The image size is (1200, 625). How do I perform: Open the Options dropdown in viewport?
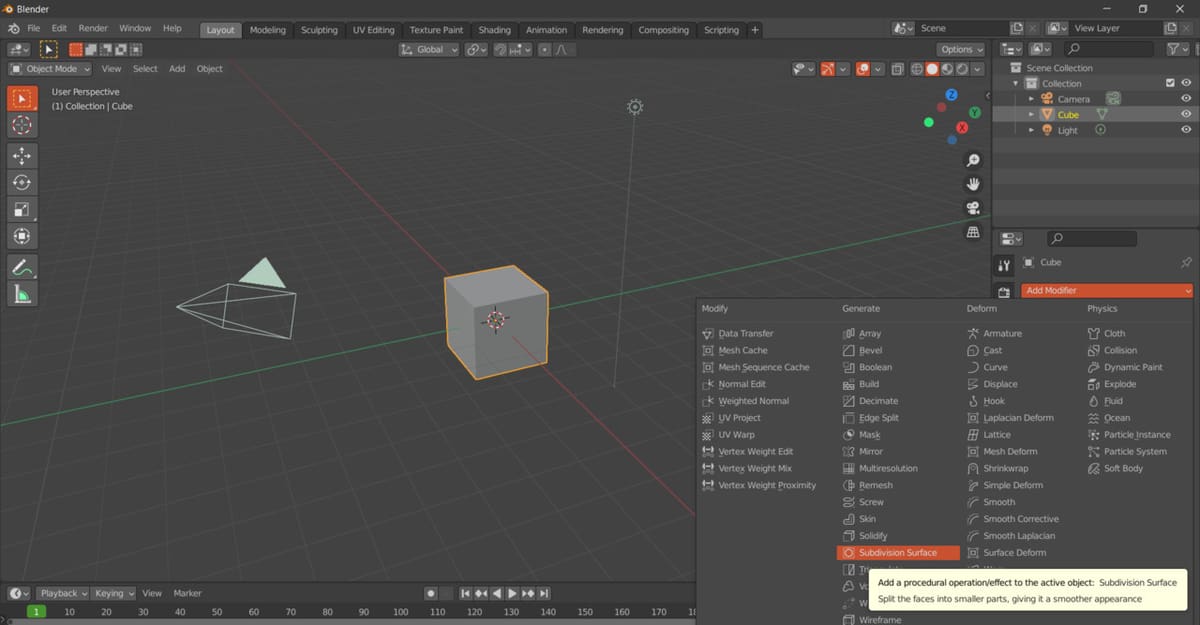[x=962, y=49]
